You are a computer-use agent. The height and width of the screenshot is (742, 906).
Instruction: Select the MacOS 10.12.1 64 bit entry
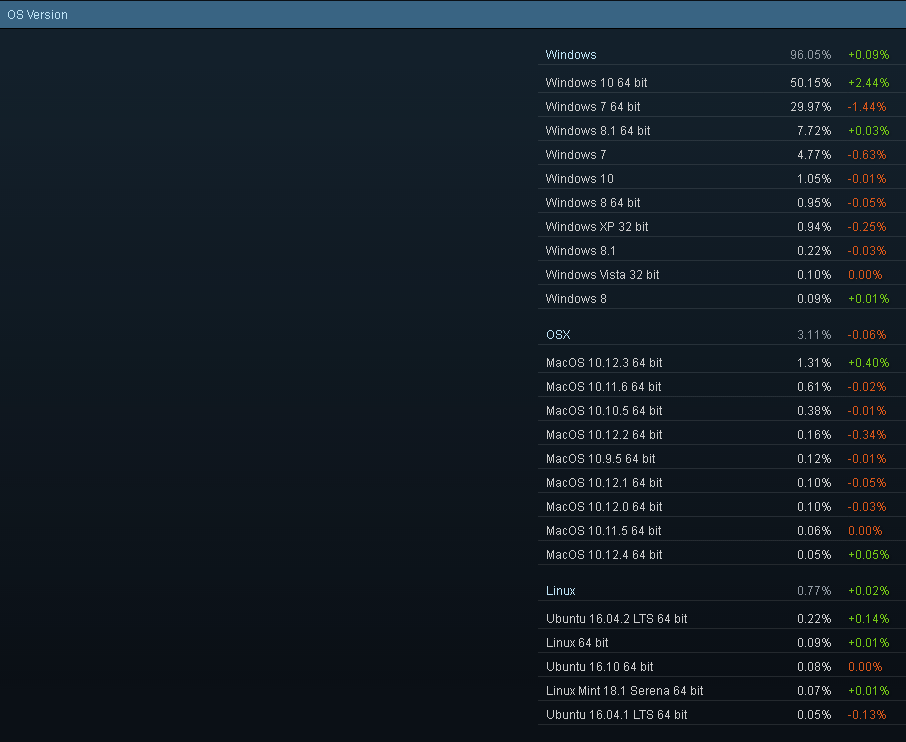[722, 483]
